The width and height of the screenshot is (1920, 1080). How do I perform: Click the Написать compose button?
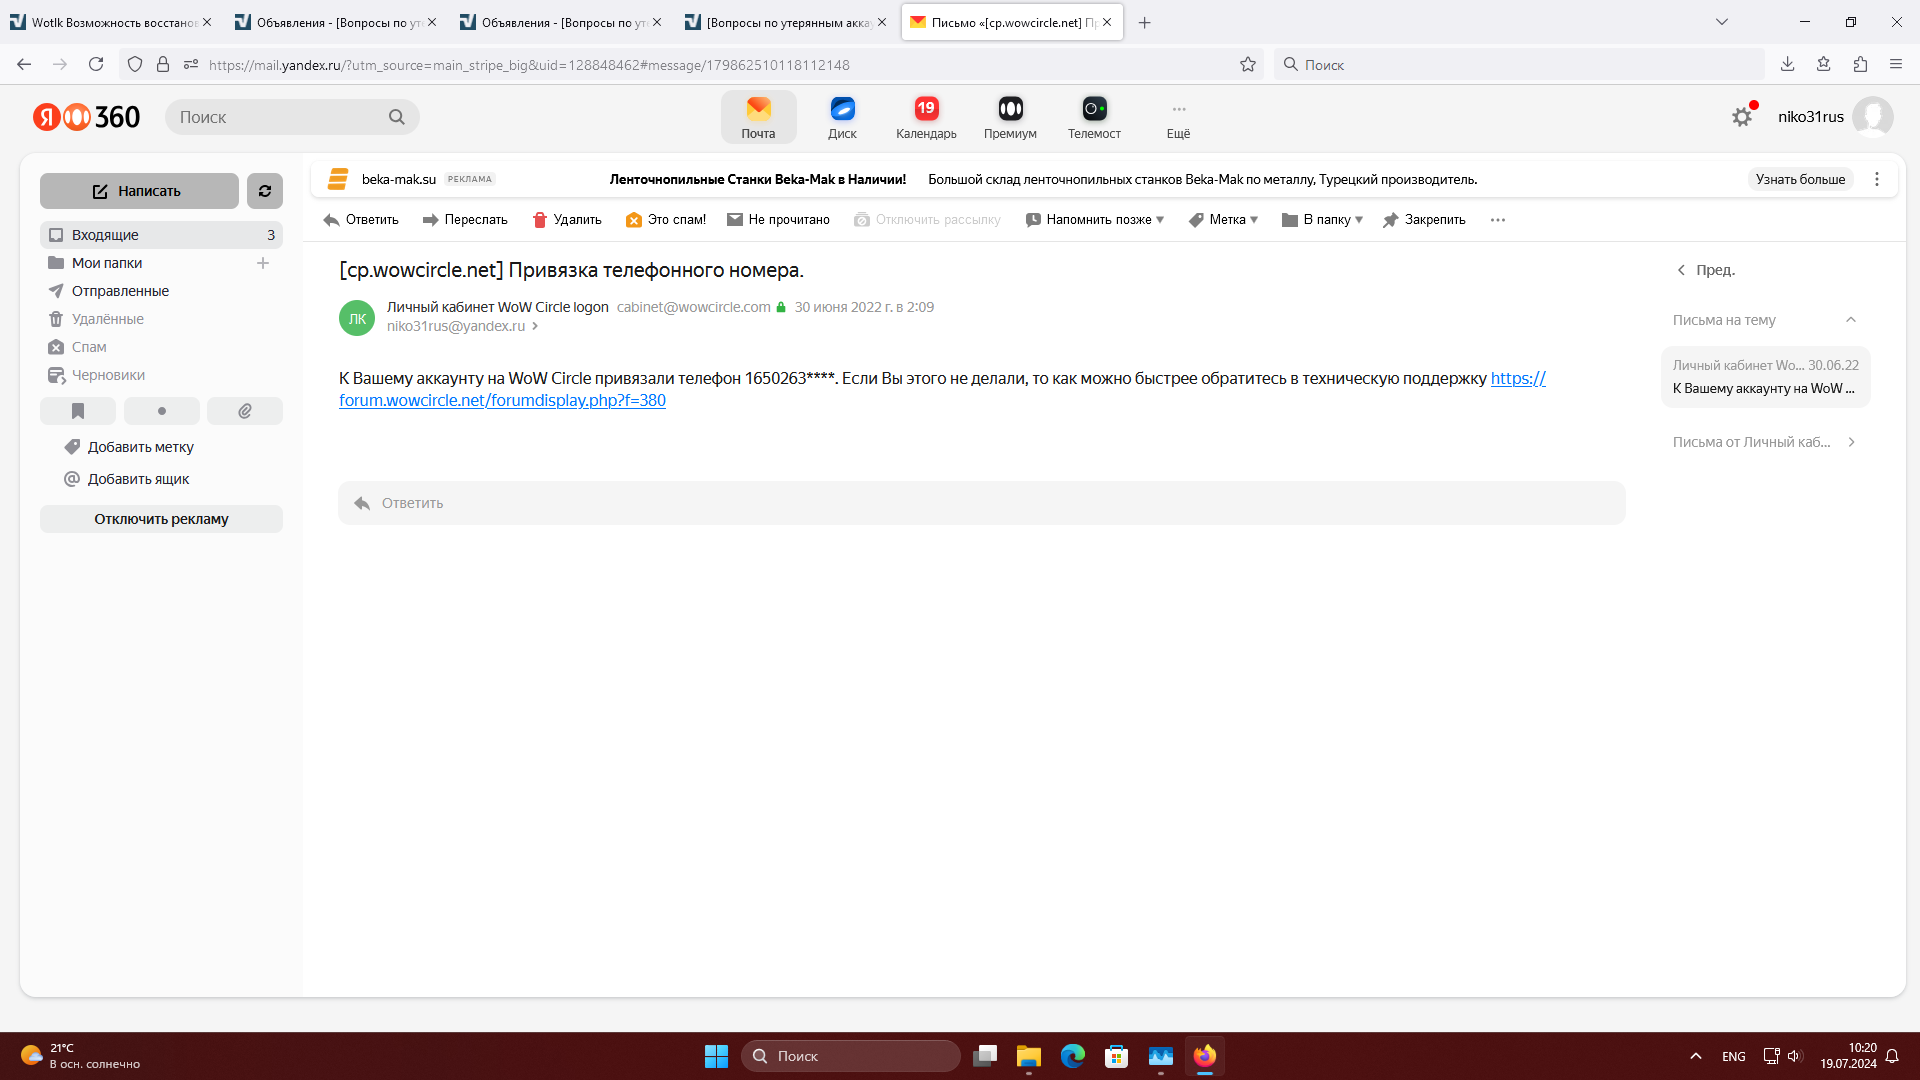point(139,191)
